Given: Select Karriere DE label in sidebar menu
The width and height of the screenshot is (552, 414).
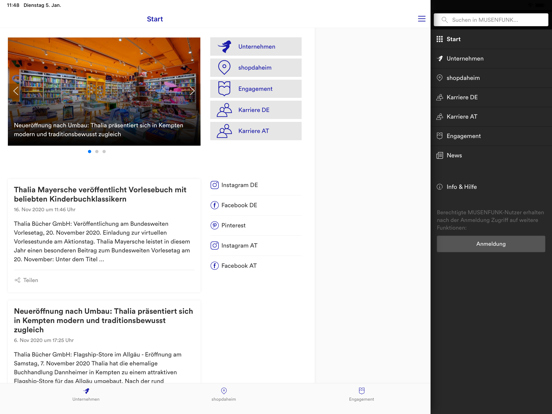Looking at the screenshot, I should (x=462, y=97).
